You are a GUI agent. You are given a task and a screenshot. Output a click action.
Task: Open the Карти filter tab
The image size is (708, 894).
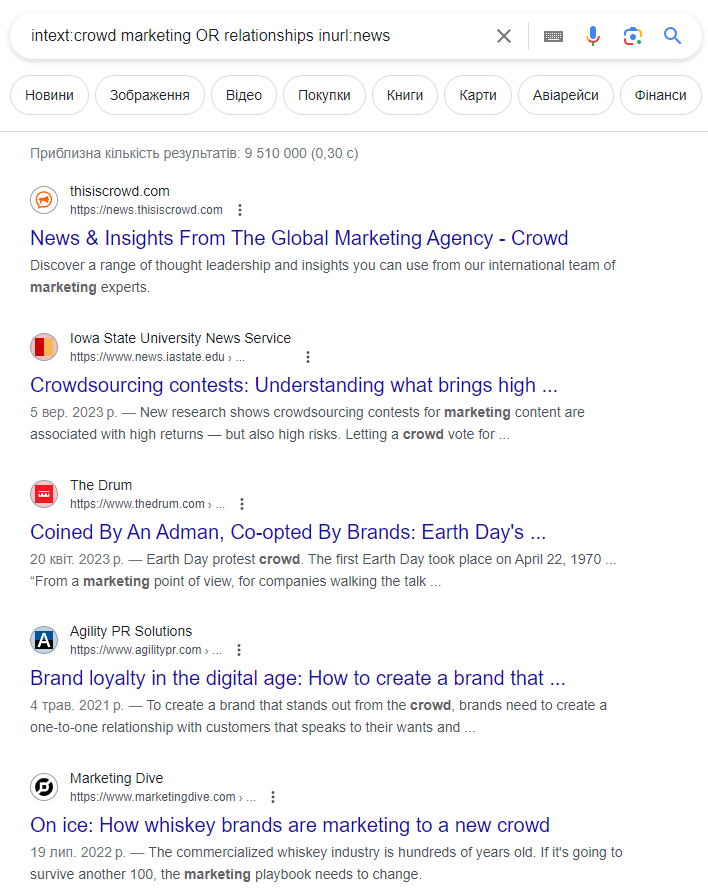click(x=478, y=95)
